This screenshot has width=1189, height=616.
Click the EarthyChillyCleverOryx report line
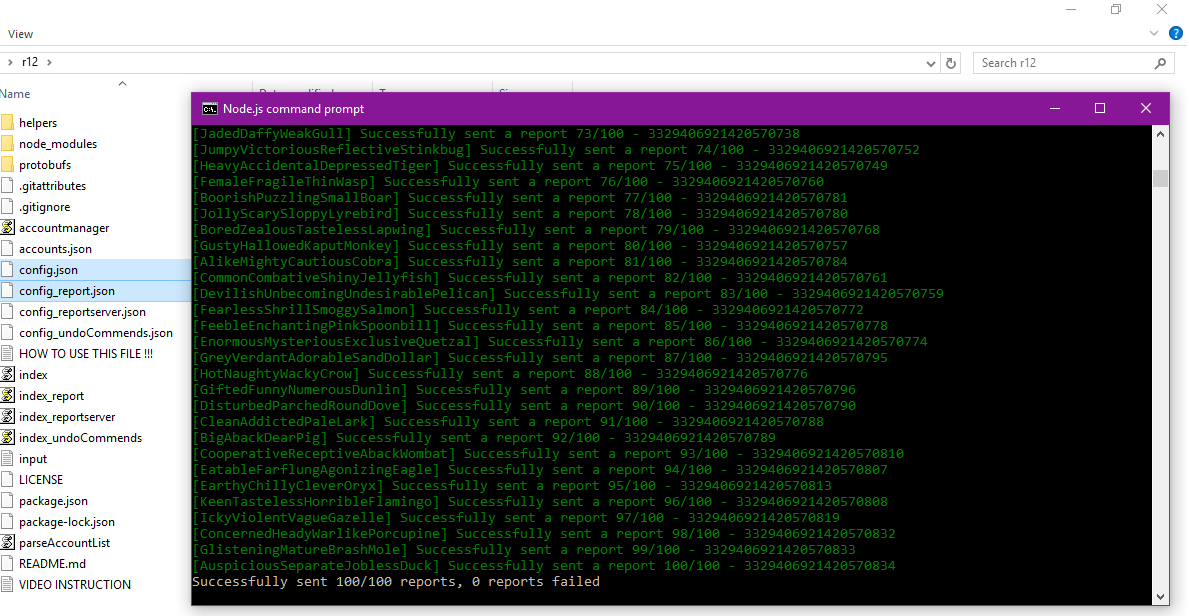click(511, 486)
